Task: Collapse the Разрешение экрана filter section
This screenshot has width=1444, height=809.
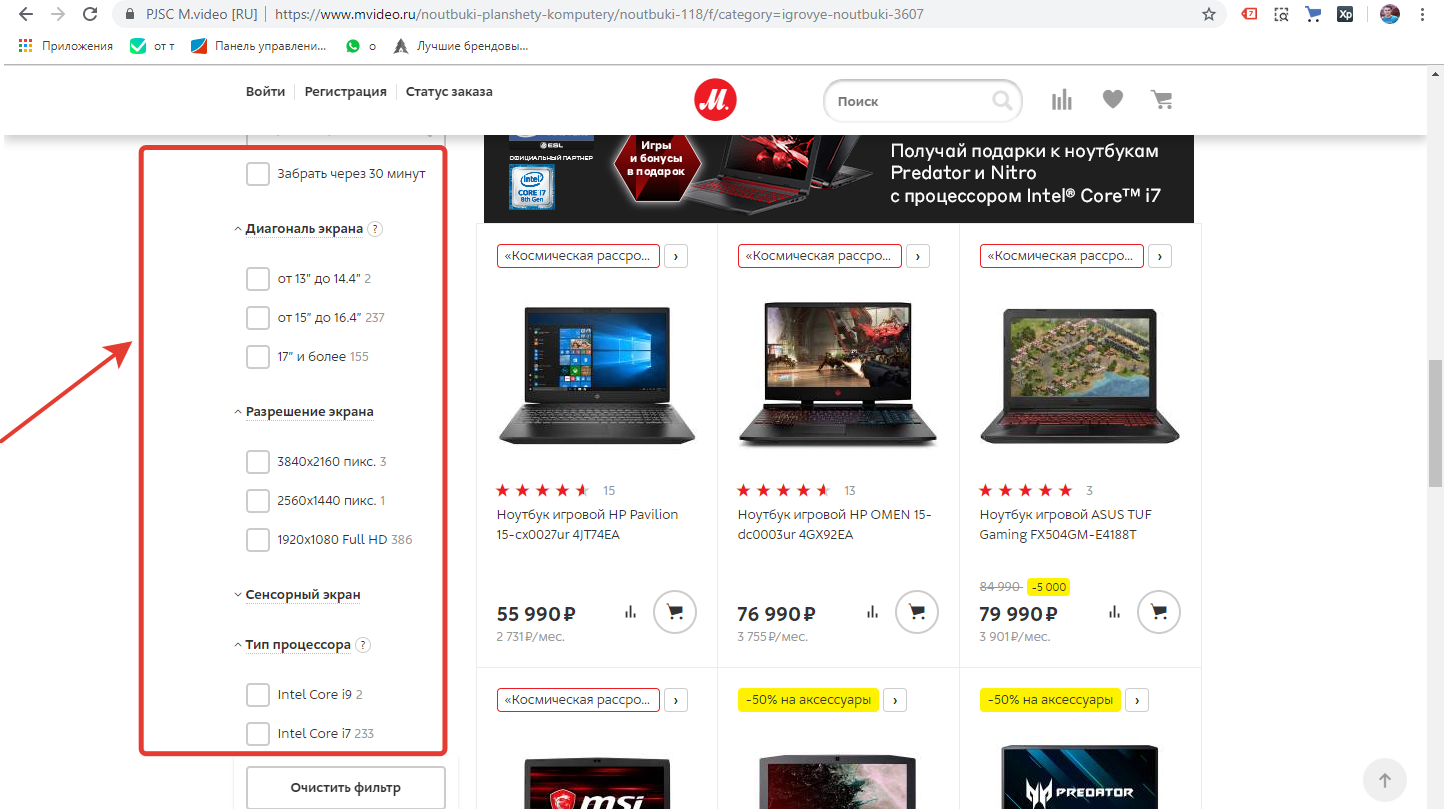Action: 303,412
